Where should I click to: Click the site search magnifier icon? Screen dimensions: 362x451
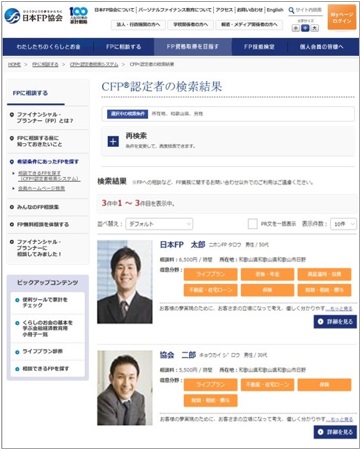coord(291,10)
